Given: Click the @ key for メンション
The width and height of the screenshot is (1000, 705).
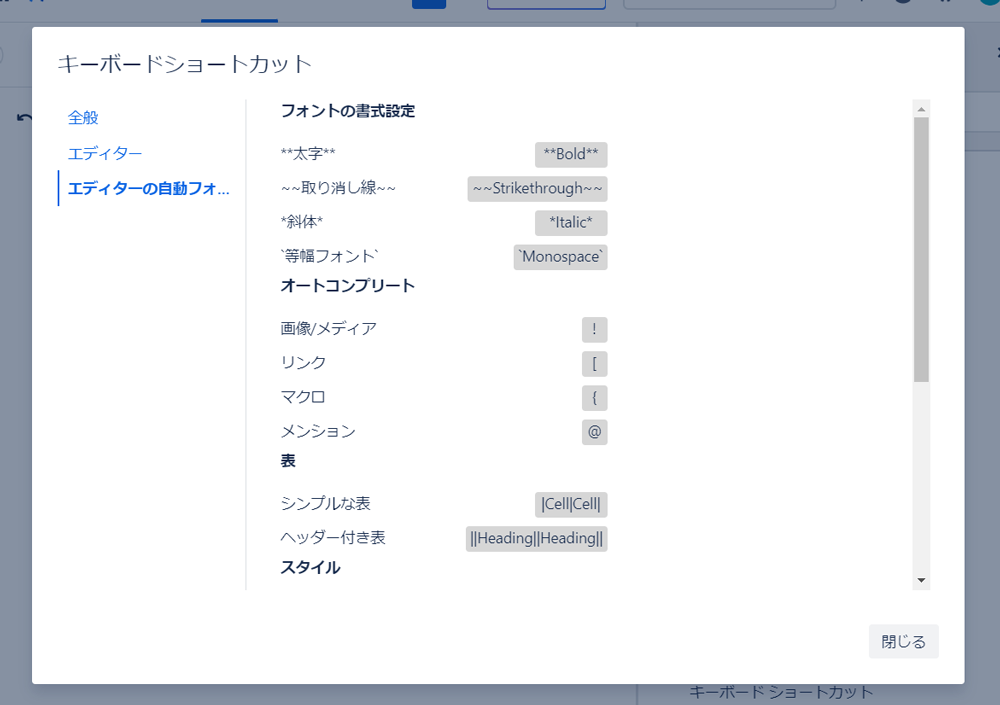Looking at the screenshot, I should 594,432.
